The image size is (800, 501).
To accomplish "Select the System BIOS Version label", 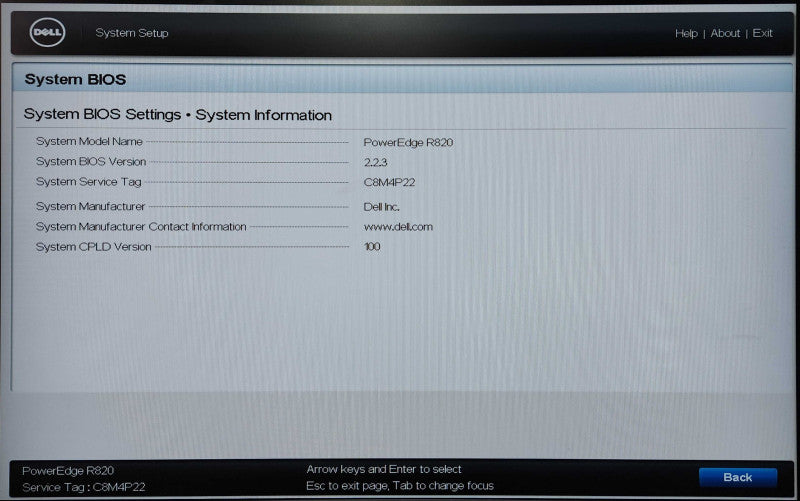I will [91, 162].
